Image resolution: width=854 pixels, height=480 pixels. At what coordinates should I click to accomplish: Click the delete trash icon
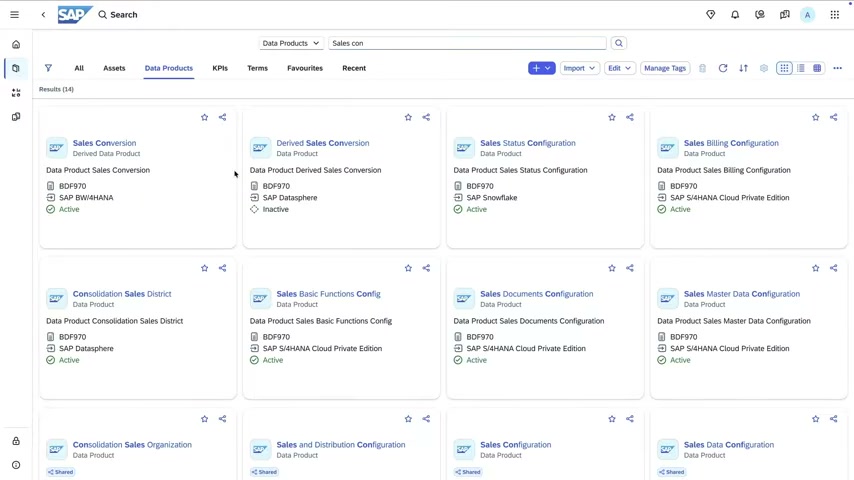coord(703,68)
